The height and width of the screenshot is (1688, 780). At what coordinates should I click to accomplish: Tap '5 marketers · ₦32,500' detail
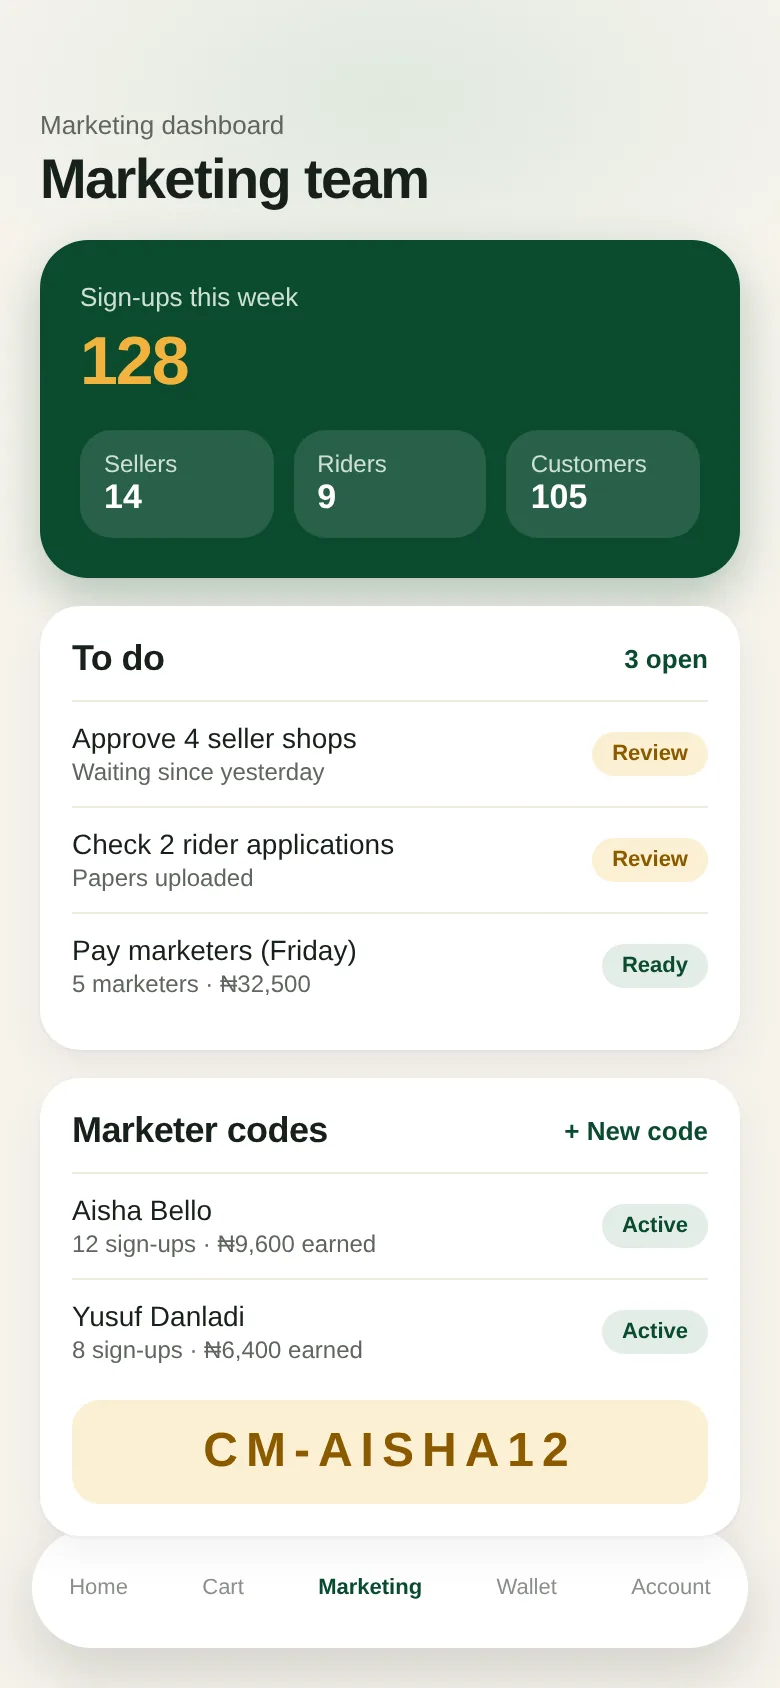(x=191, y=984)
